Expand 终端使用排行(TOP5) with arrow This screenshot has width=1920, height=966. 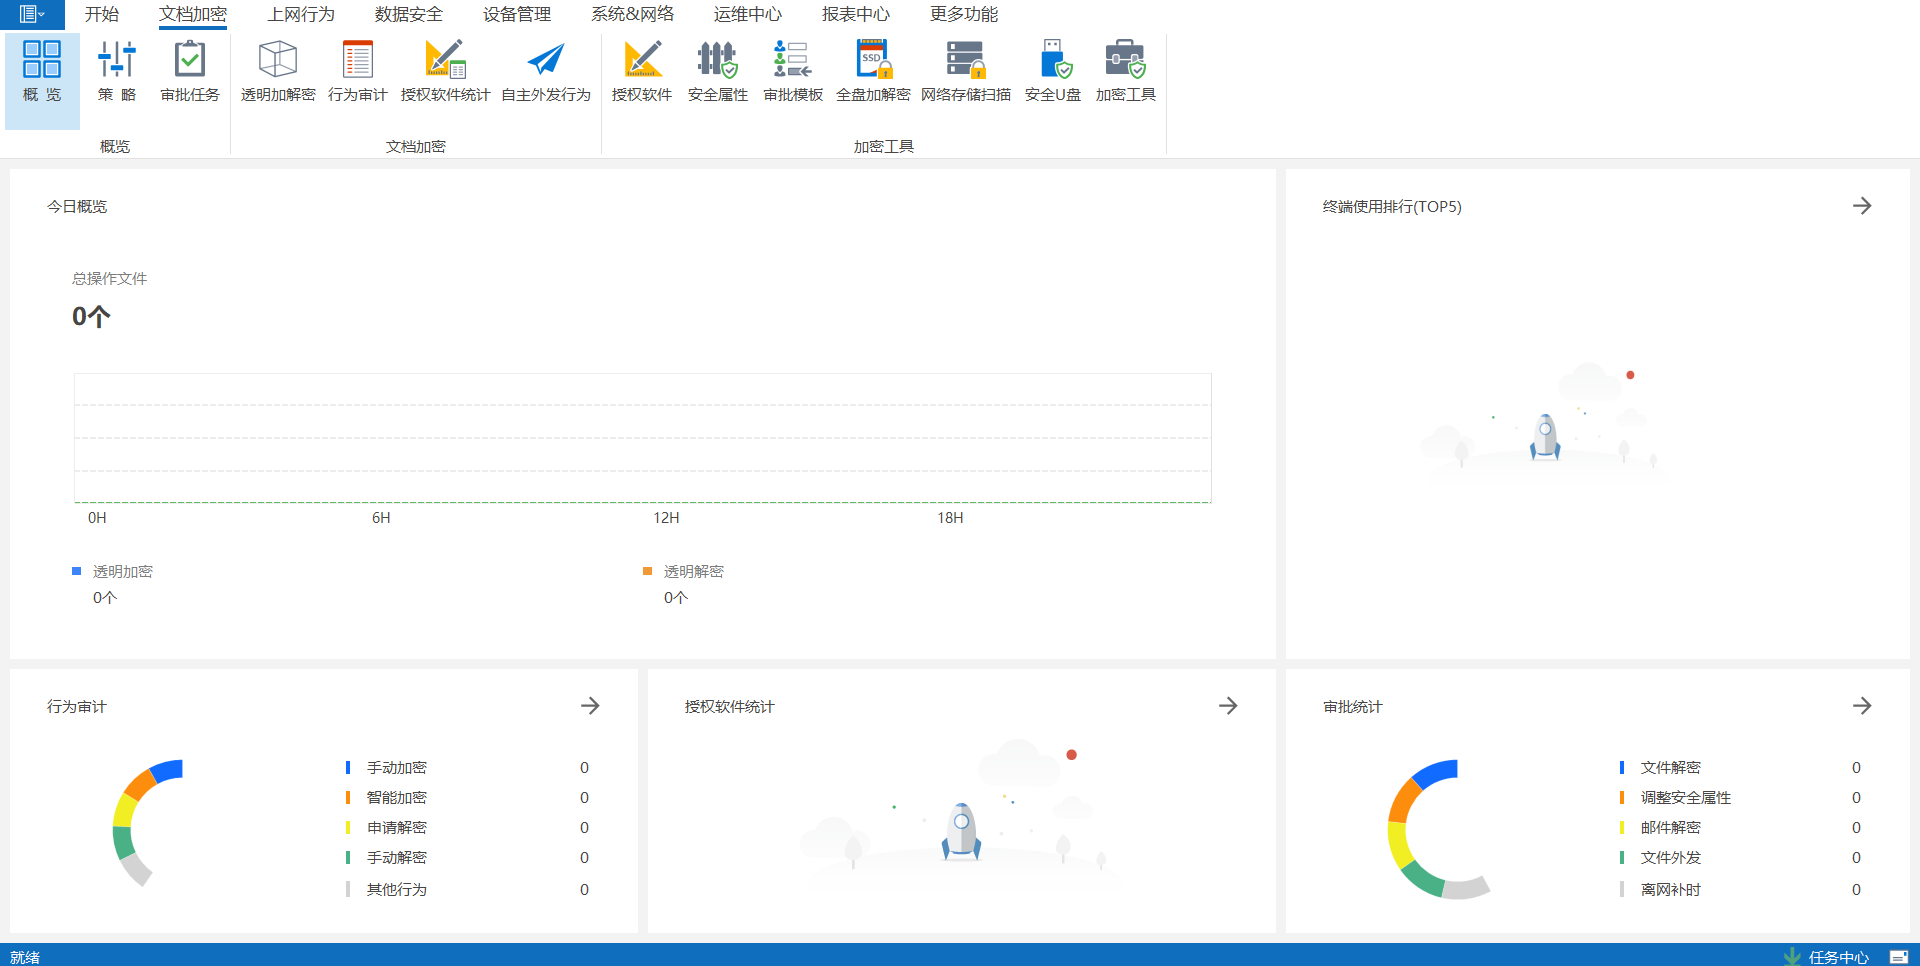1861,206
